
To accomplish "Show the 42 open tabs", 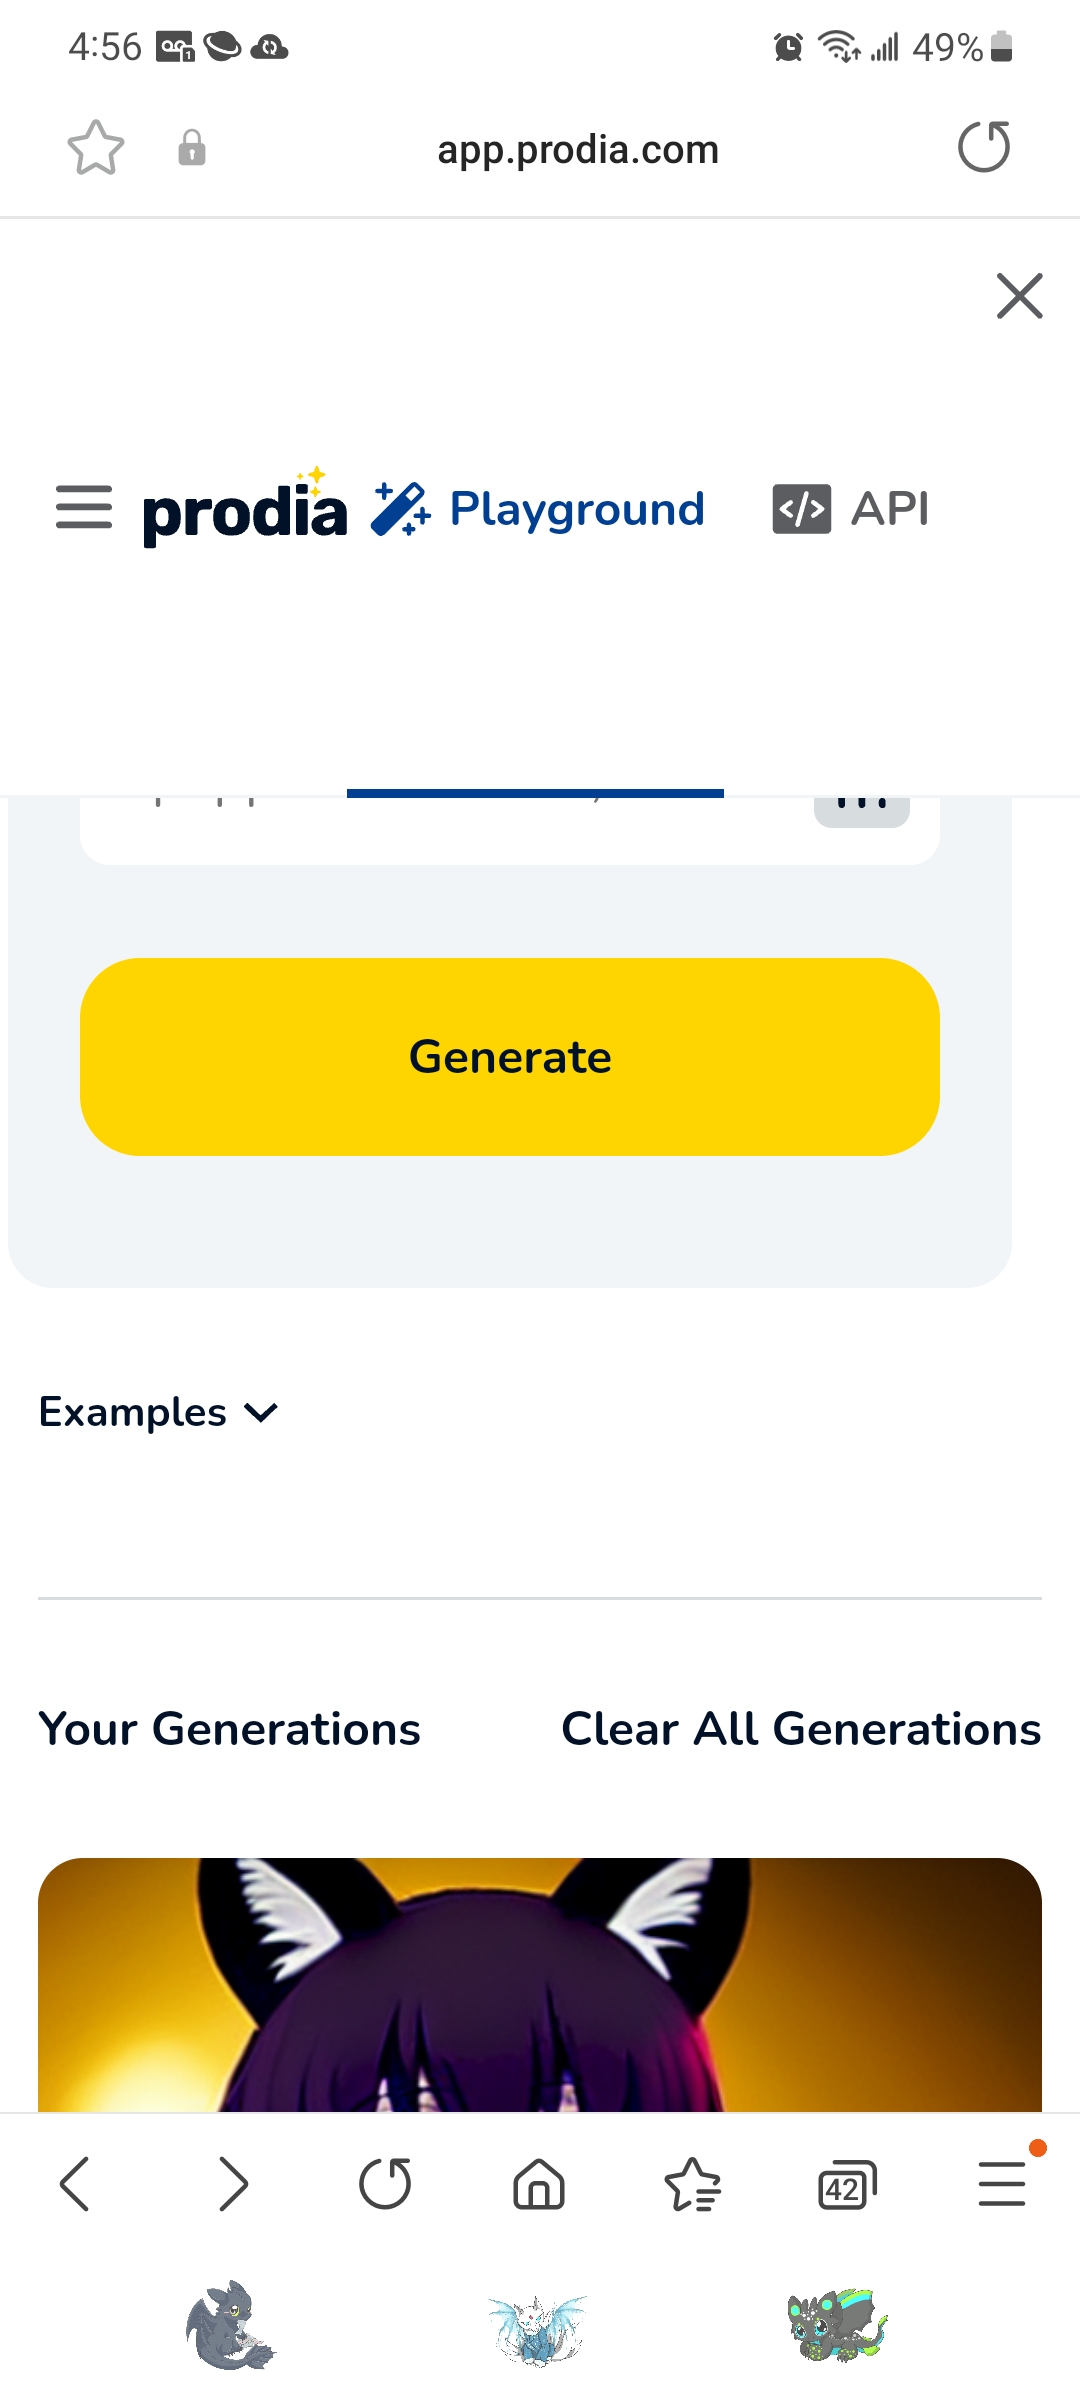I will tap(846, 2184).
